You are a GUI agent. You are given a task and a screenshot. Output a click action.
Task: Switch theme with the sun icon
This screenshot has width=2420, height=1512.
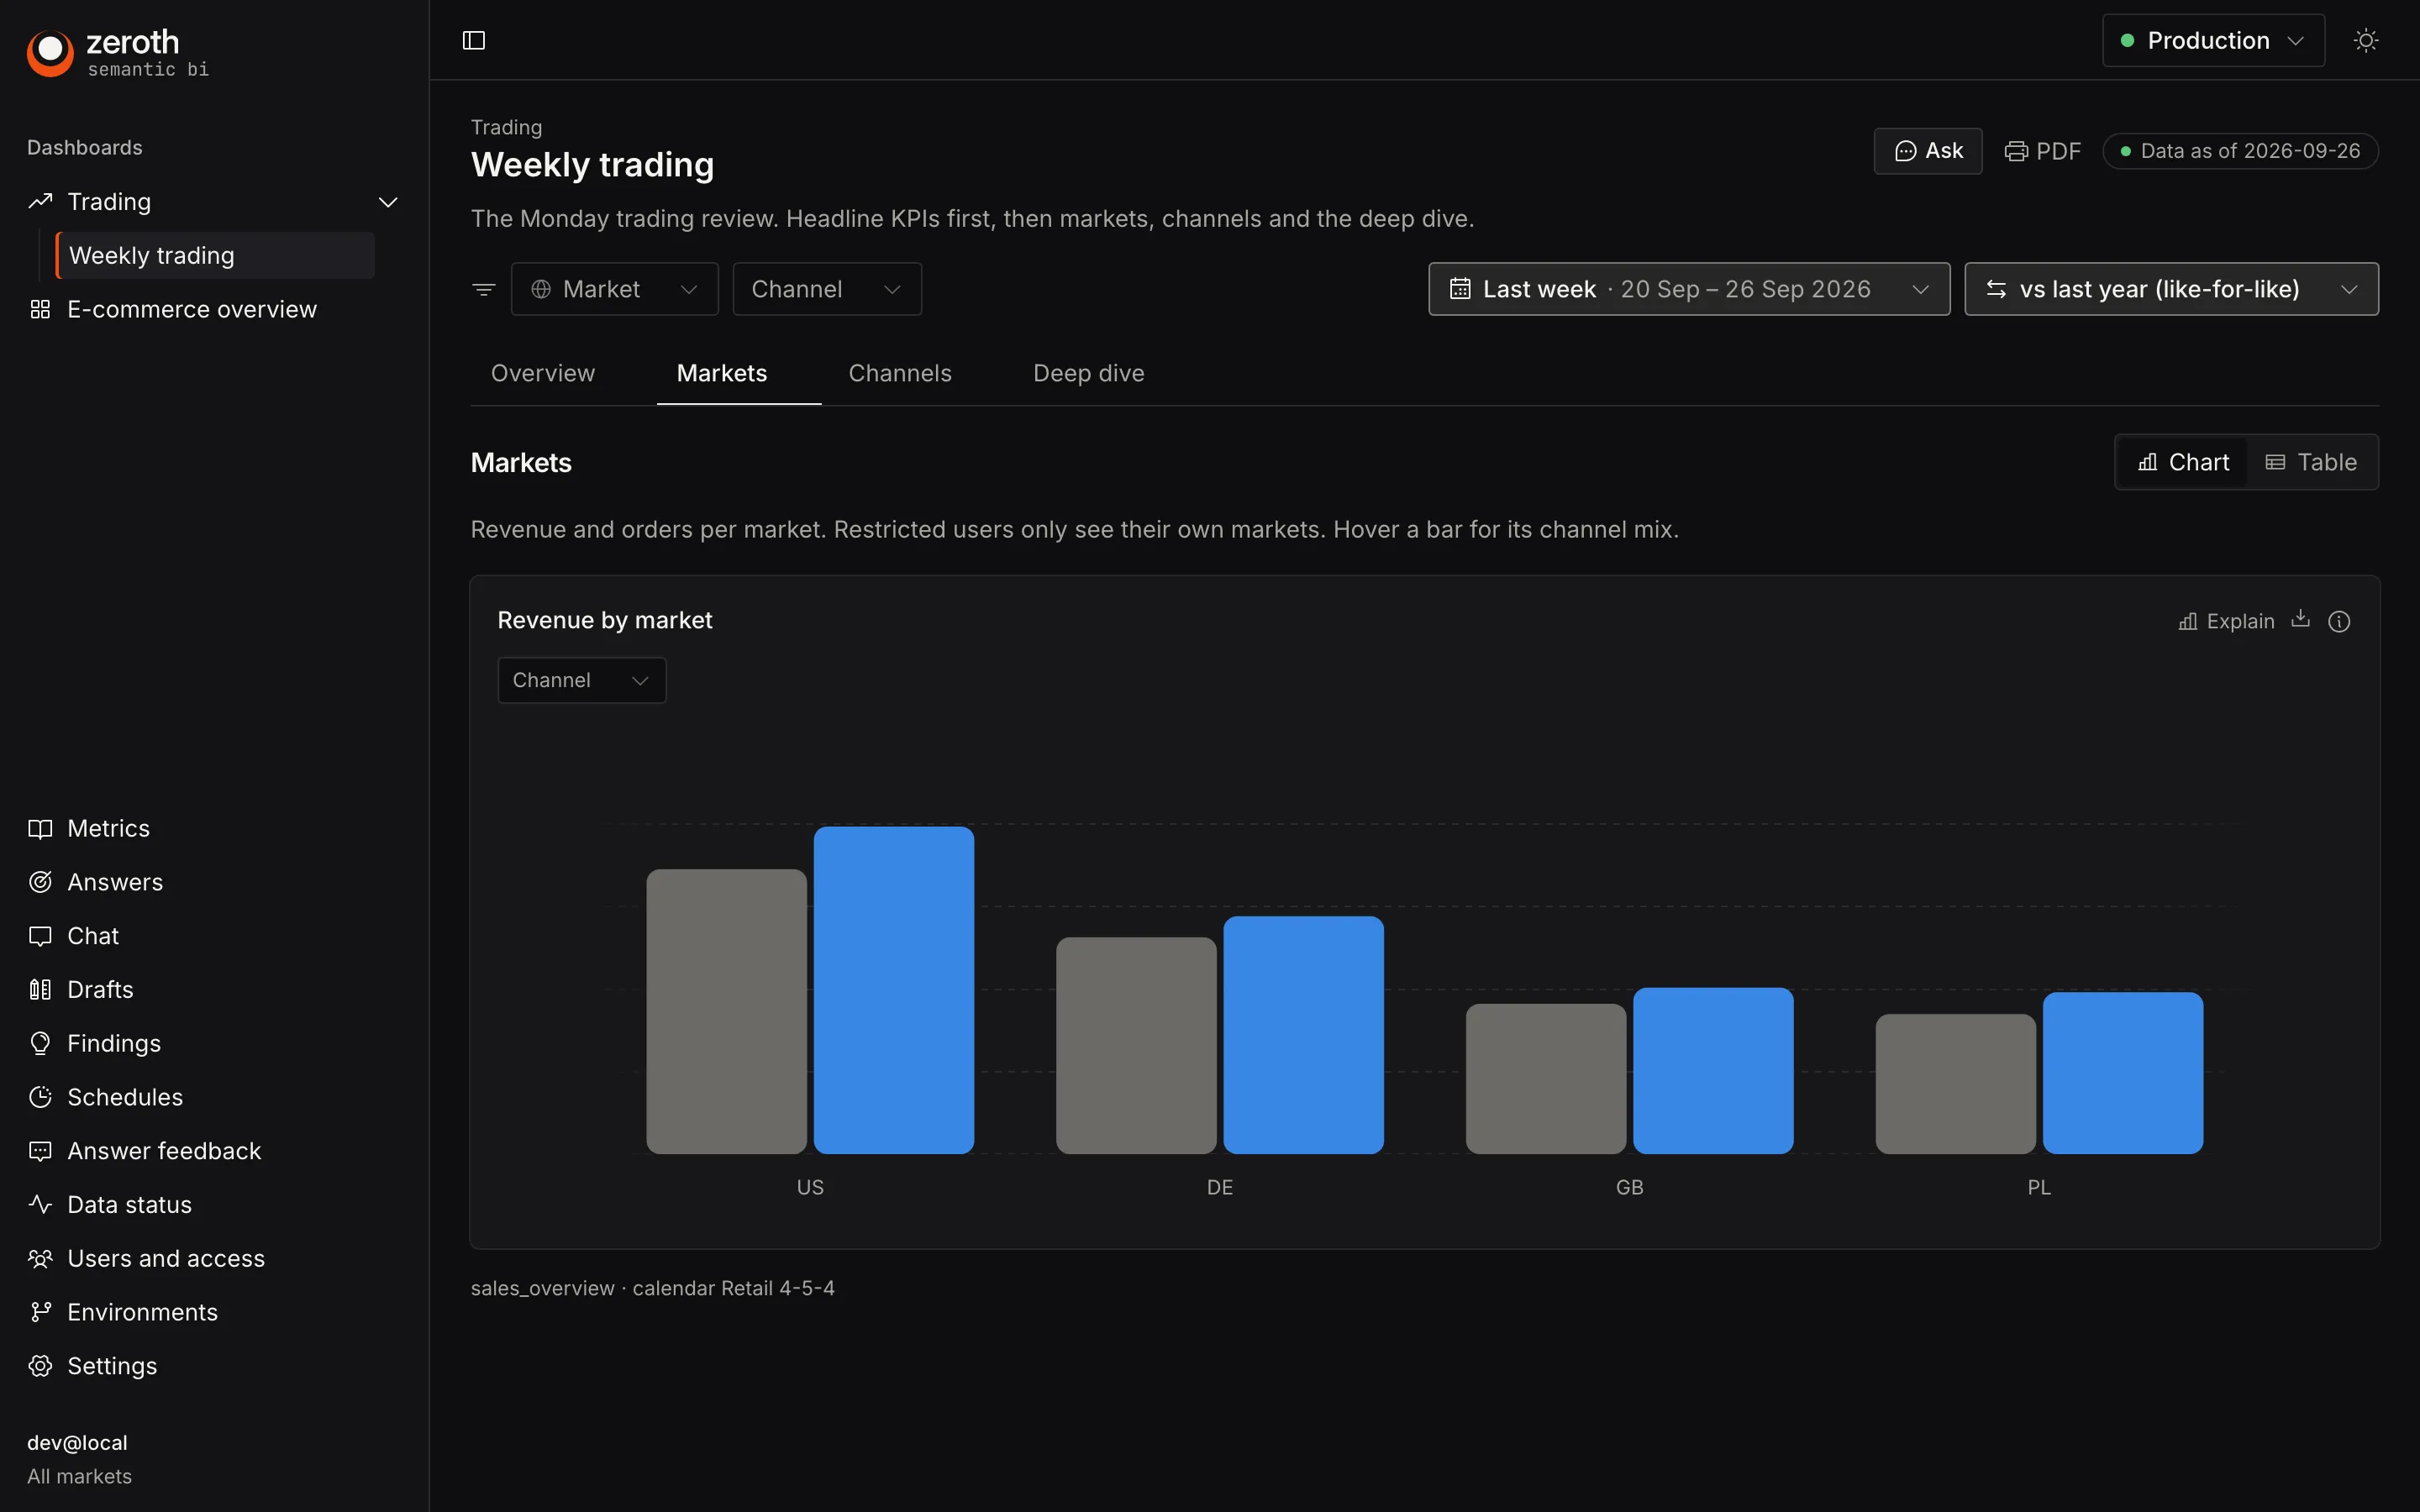point(2366,40)
